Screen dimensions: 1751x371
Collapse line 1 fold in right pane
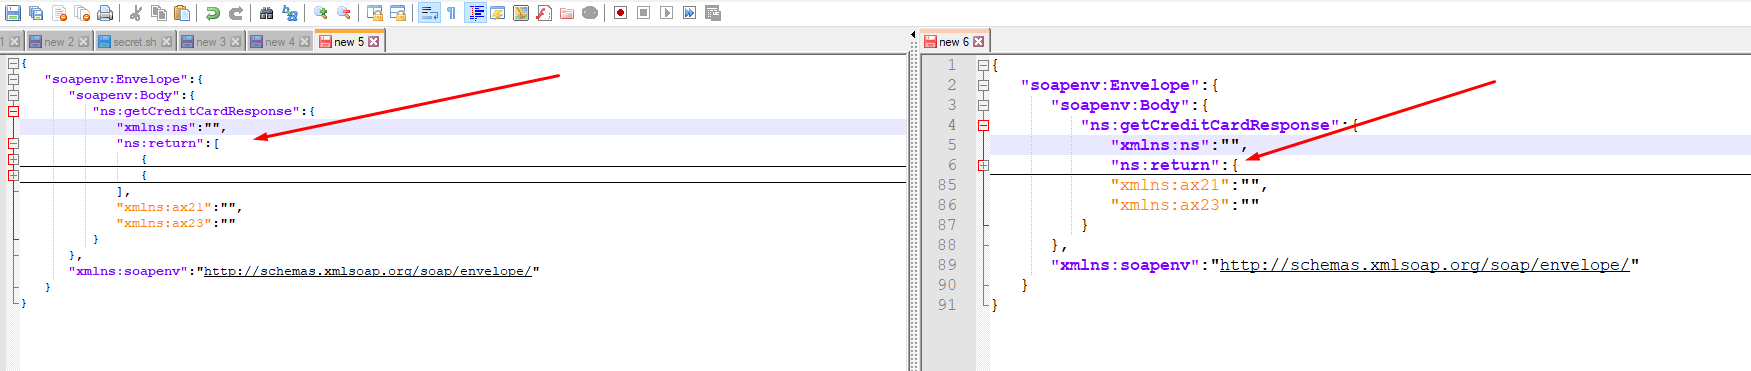pos(983,65)
